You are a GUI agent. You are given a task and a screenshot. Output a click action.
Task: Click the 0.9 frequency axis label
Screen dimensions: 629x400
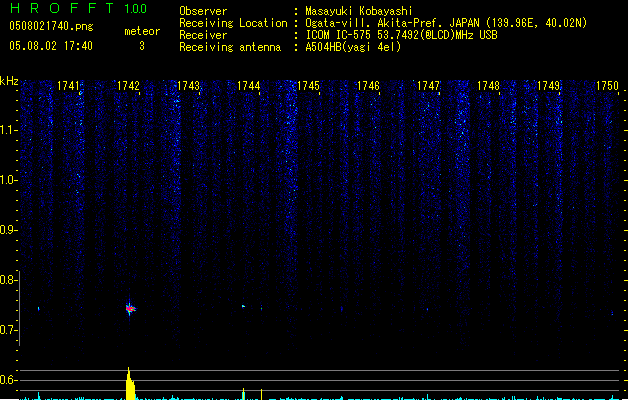click(9, 230)
